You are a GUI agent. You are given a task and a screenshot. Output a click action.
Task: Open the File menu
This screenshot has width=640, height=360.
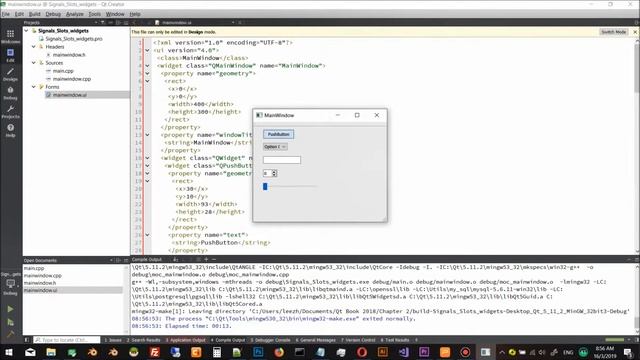pos(6,14)
